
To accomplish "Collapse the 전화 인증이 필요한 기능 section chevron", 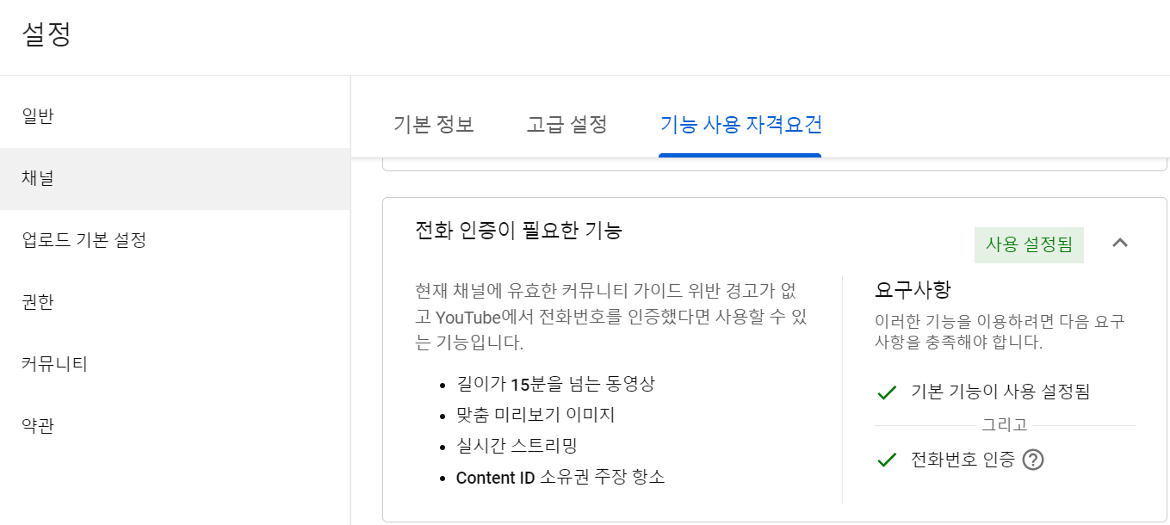I will pos(1120,243).
